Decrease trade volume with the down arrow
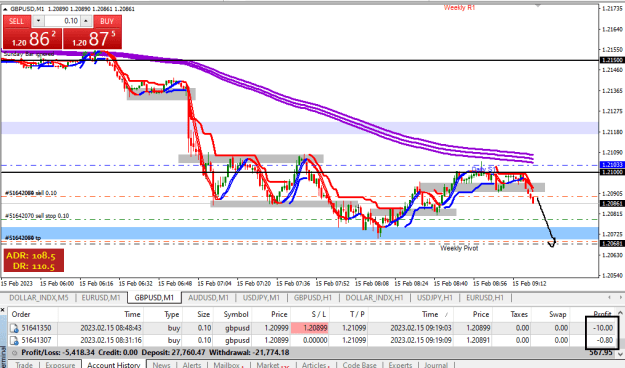This screenshot has width=625, height=368. pyautogui.click(x=38, y=21)
